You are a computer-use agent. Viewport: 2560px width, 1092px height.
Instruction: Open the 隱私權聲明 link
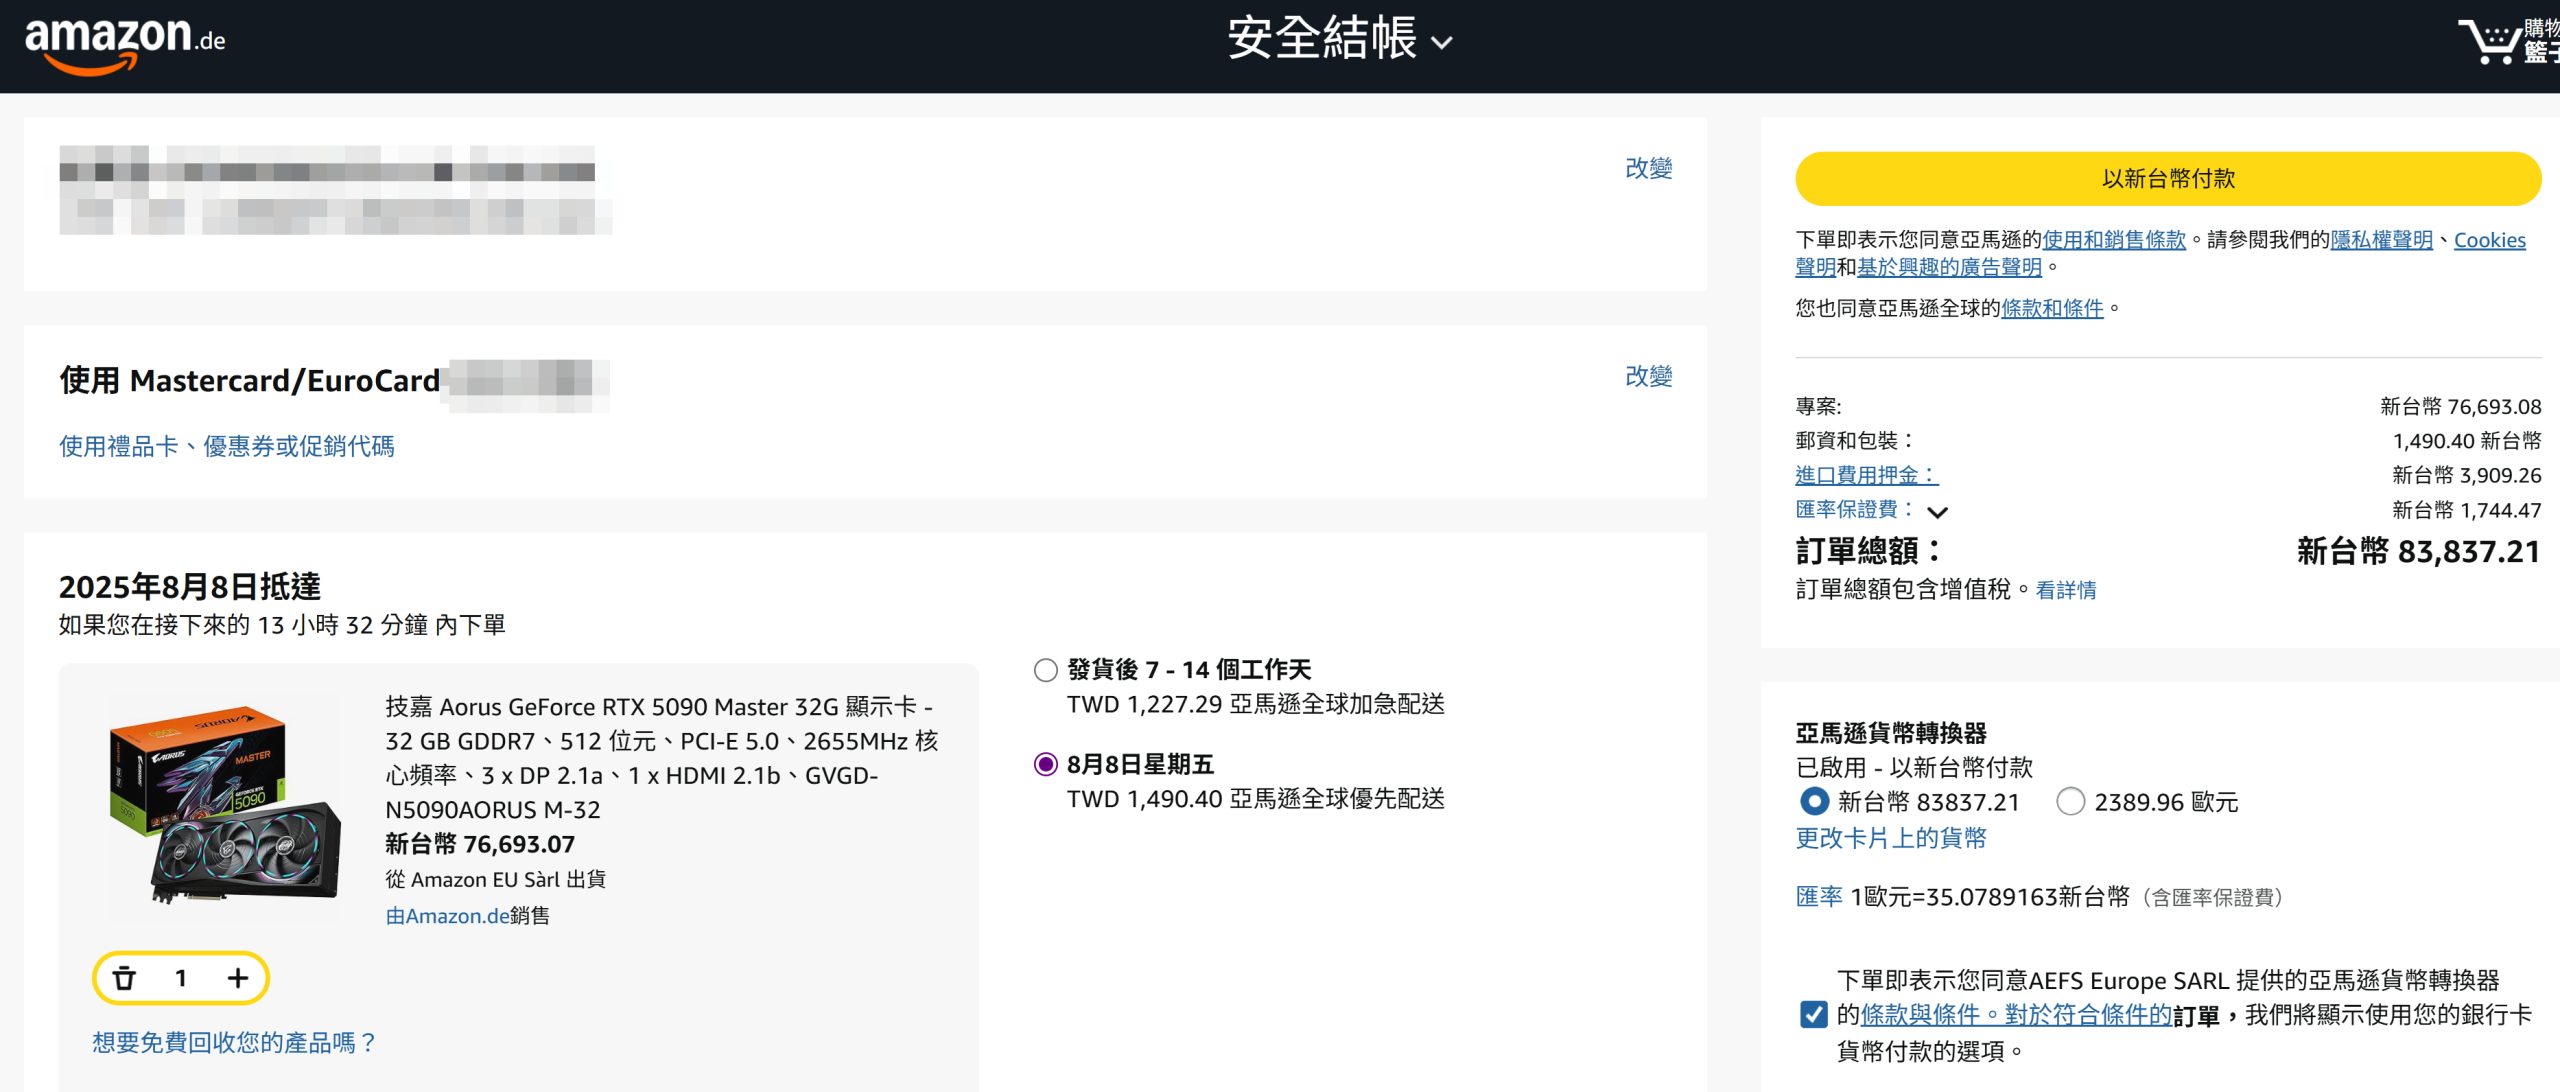[2381, 240]
